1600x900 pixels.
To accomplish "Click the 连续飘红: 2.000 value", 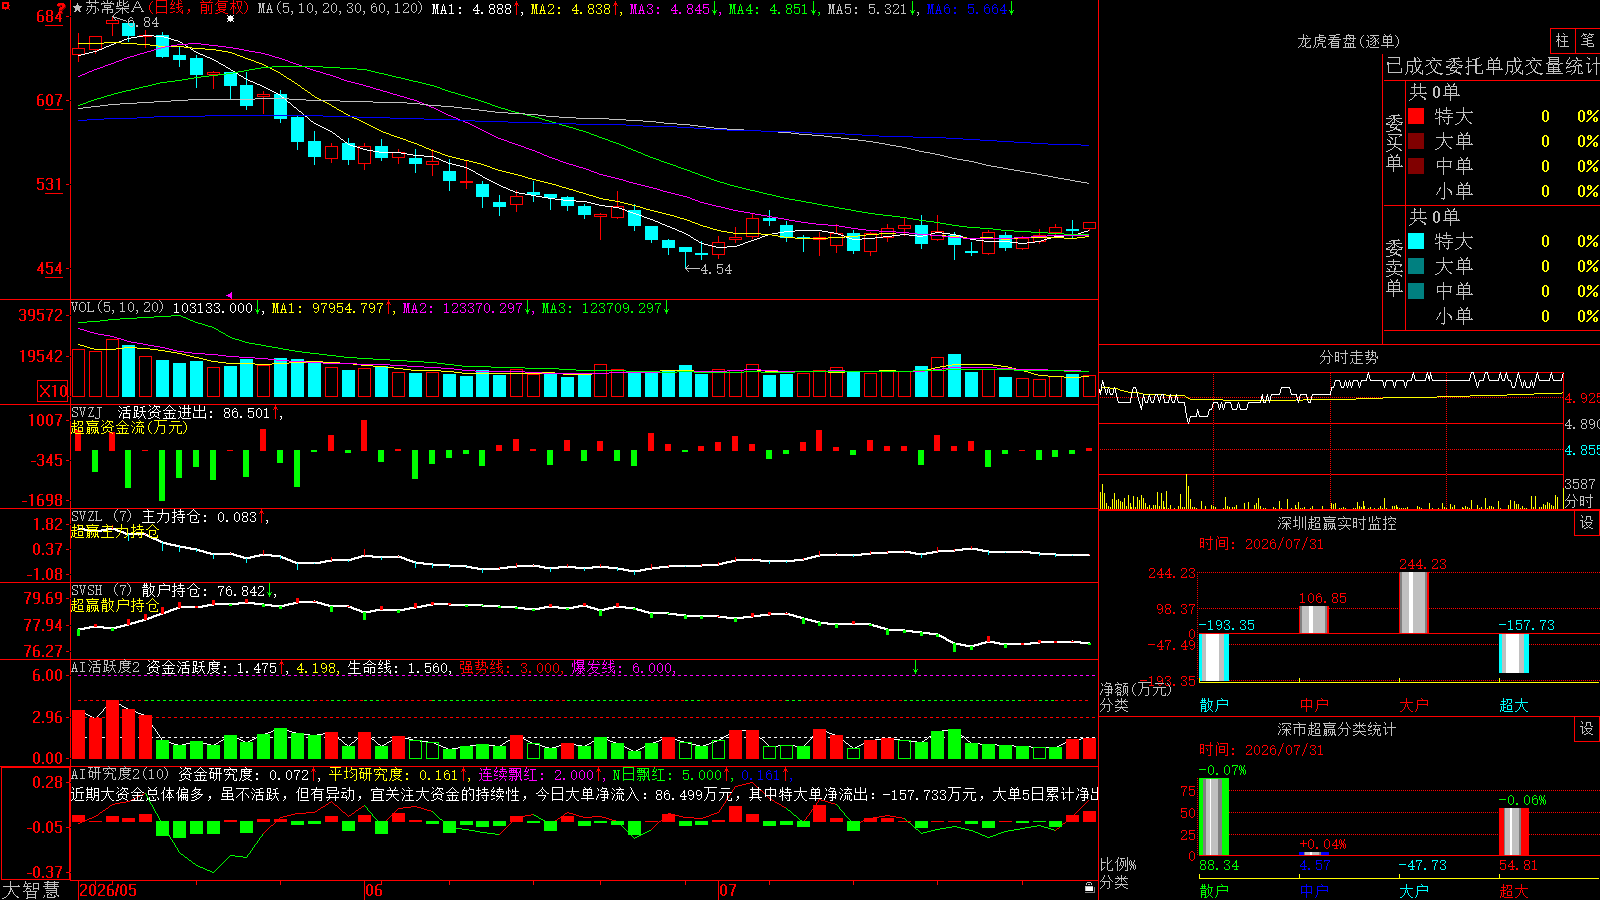I will coord(535,774).
